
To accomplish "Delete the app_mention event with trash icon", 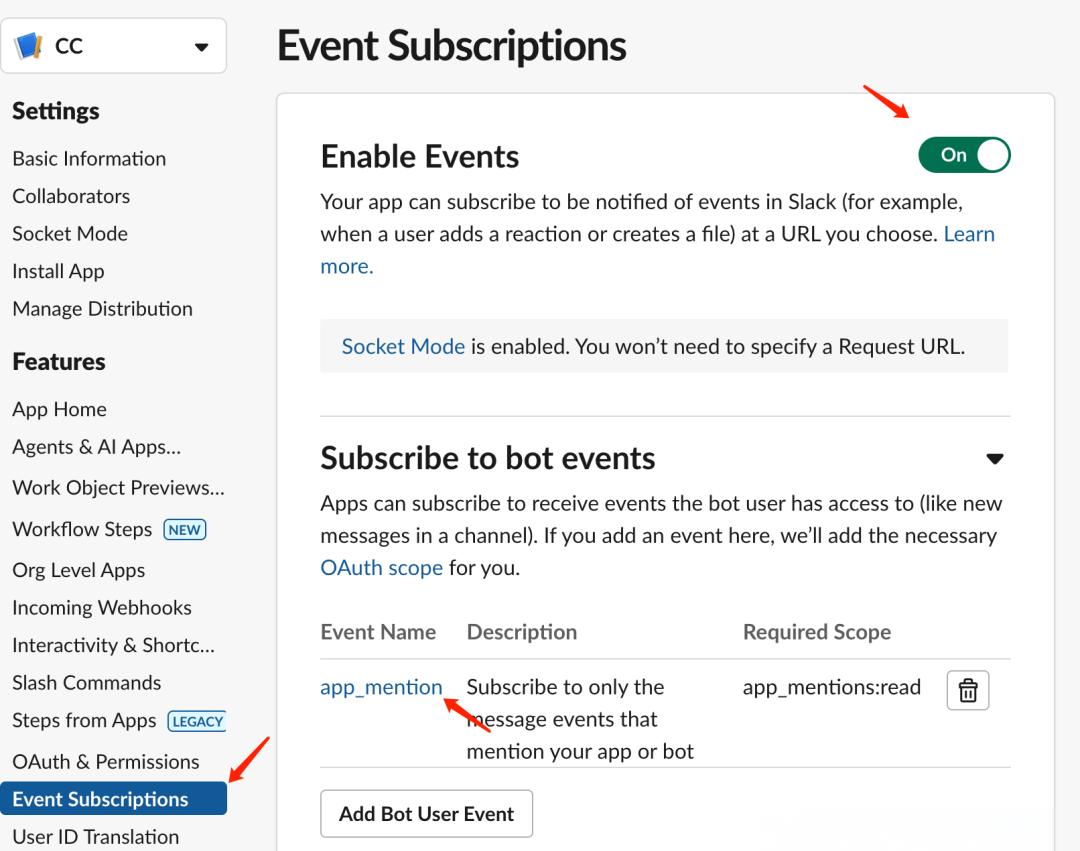I will point(968,690).
